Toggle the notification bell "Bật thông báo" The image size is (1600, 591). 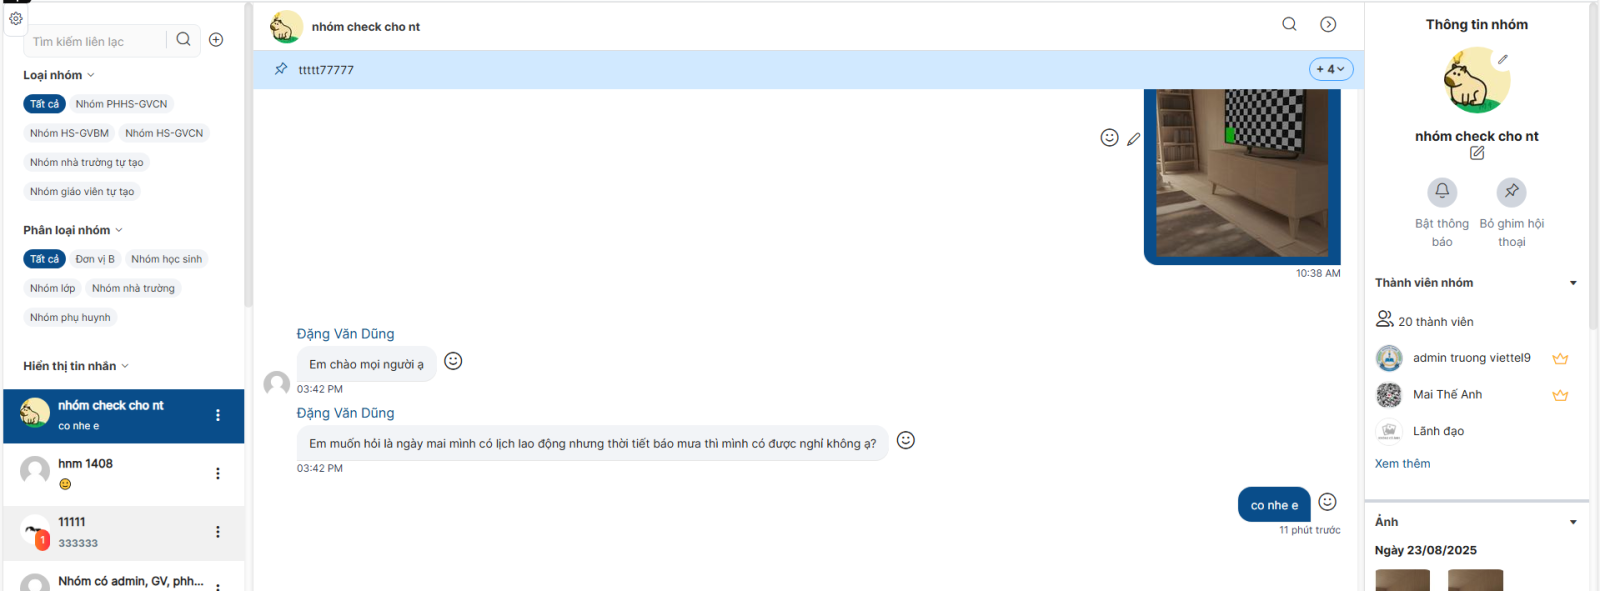pyautogui.click(x=1441, y=191)
